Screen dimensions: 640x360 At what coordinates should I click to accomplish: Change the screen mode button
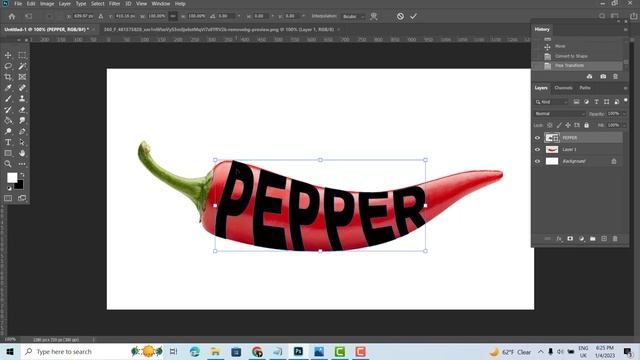pyautogui.click(x=22, y=198)
